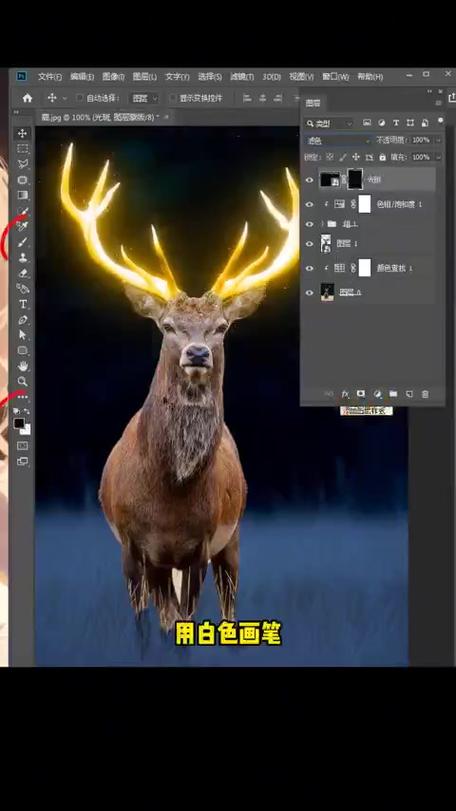Viewport: 456px width, 811px height.
Task: Add layer mask from Layers panel bottom
Action: (x=361, y=394)
